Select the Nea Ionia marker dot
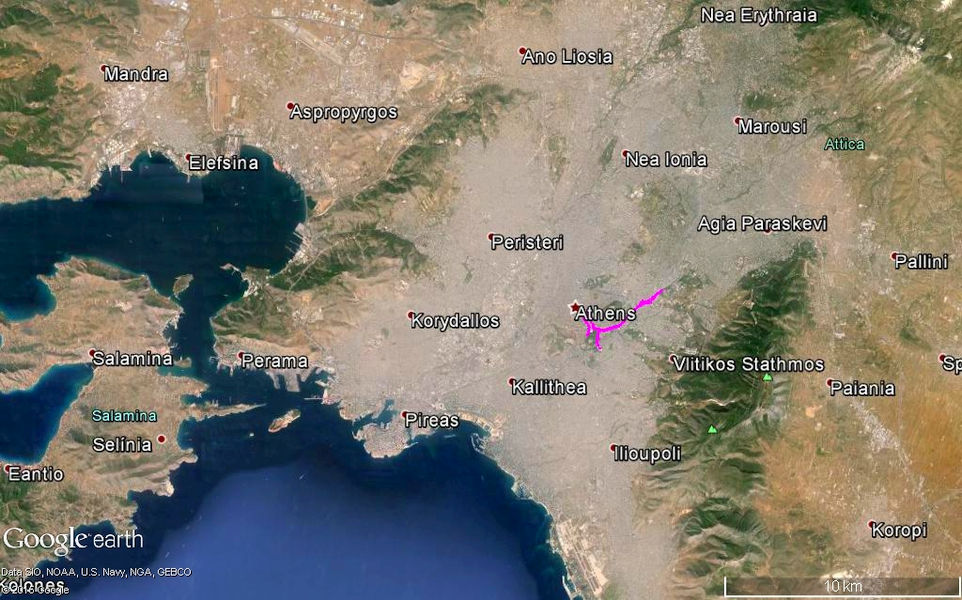 [x=625, y=153]
